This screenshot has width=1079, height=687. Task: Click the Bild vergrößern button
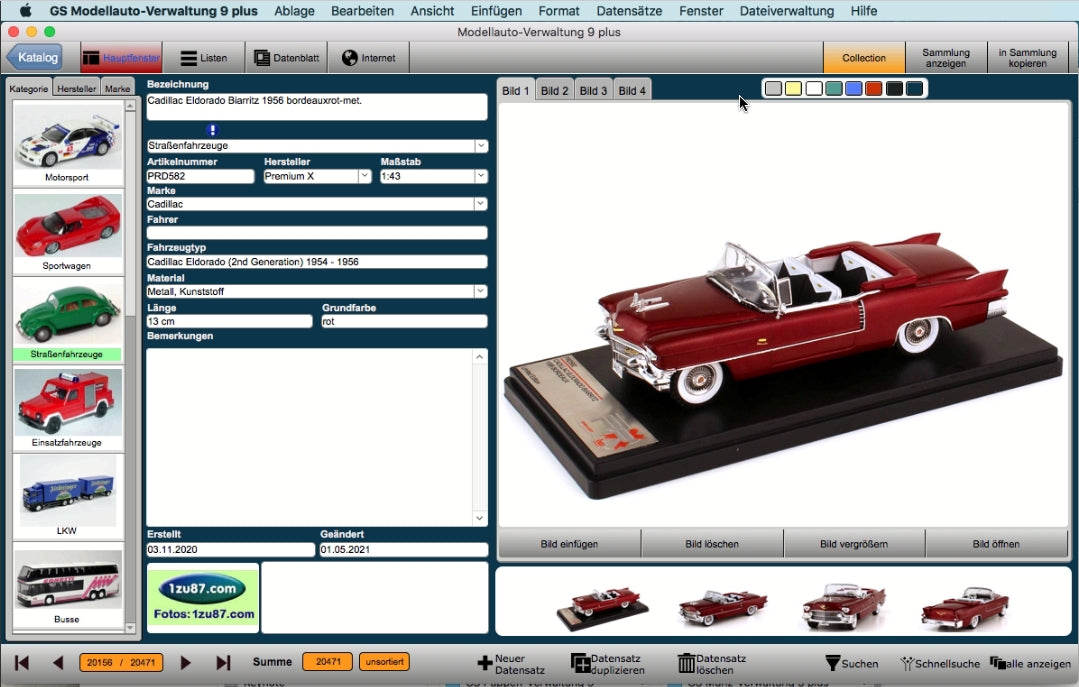853,544
